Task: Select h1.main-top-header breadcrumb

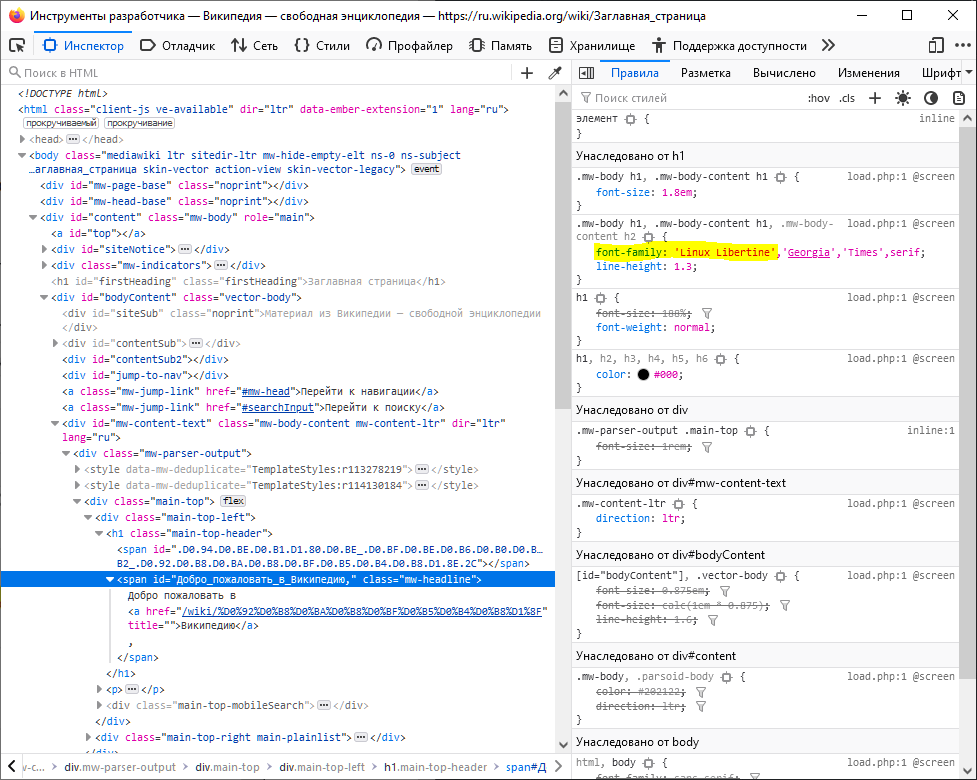Action: click(435, 767)
